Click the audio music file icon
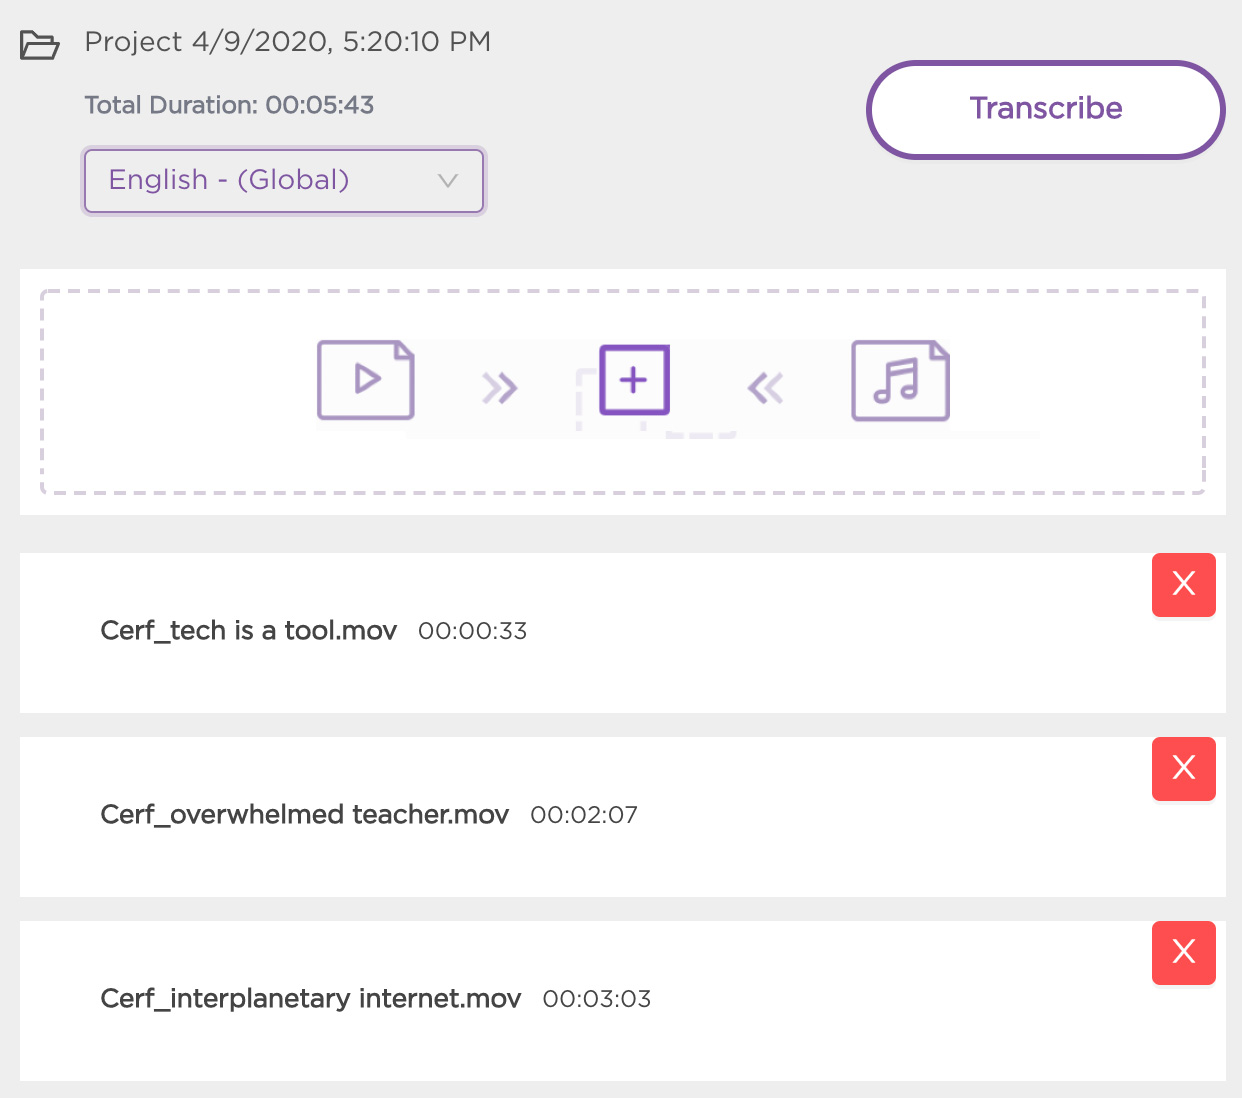The height and width of the screenshot is (1098, 1242). [900, 380]
